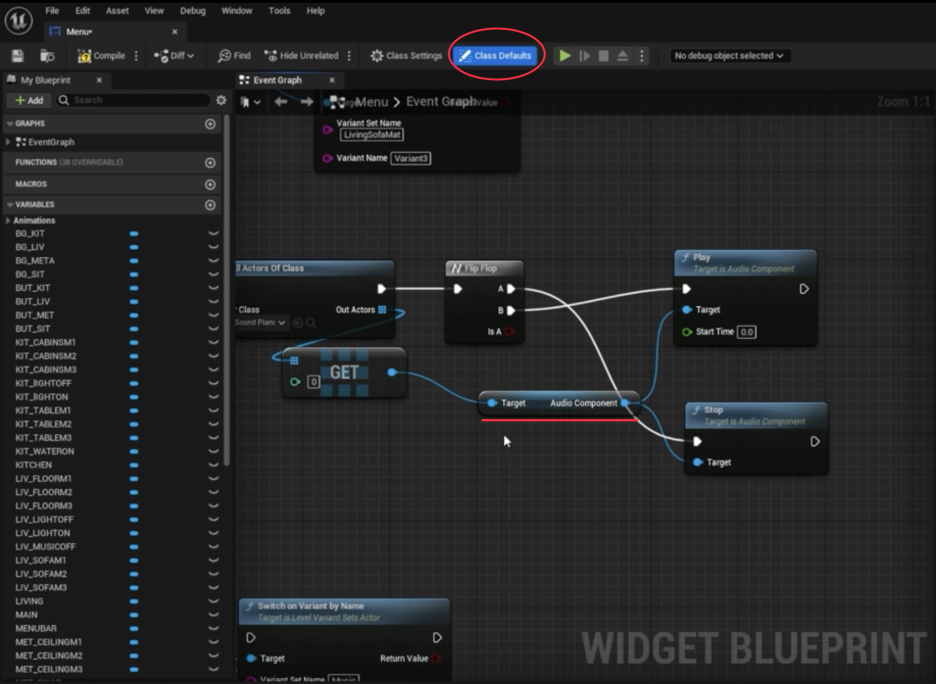Open the debug object selector
The width and height of the screenshot is (936, 684).
pos(728,56)
